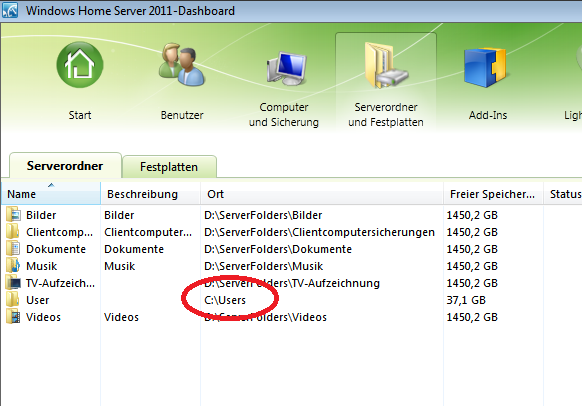Open the Start home icon
This screenshot has height=406, width=582.
(x=80, y=65)
